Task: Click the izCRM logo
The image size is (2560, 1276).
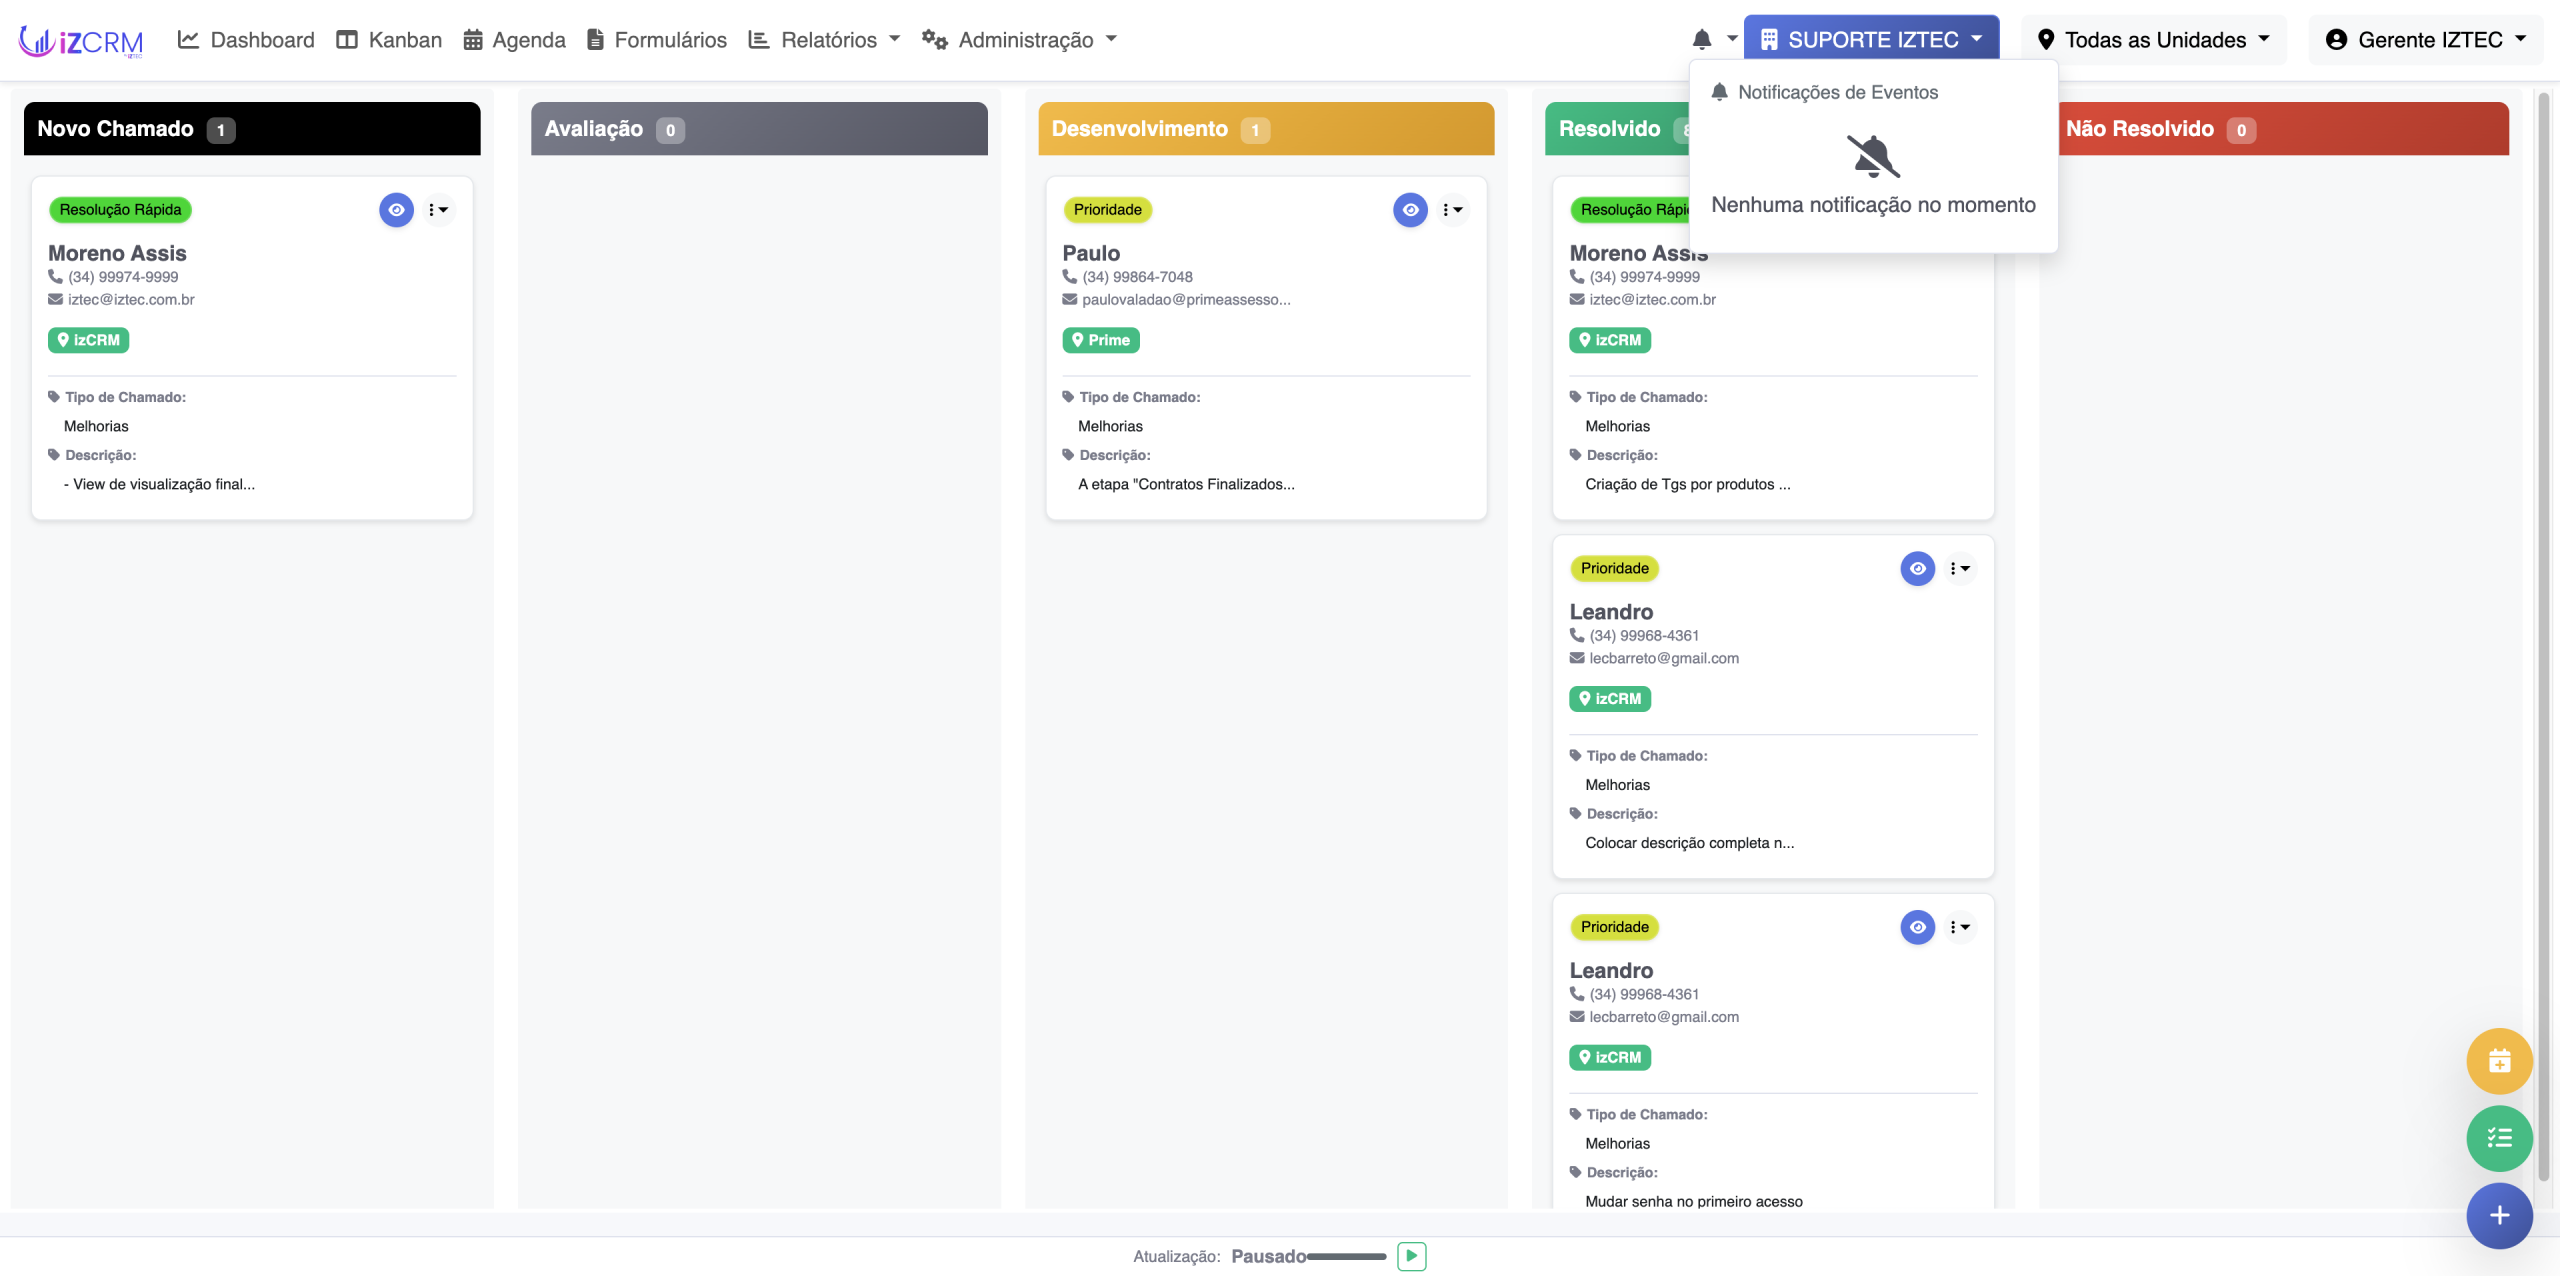Action: pyautogui.click(x=81, y=40)
